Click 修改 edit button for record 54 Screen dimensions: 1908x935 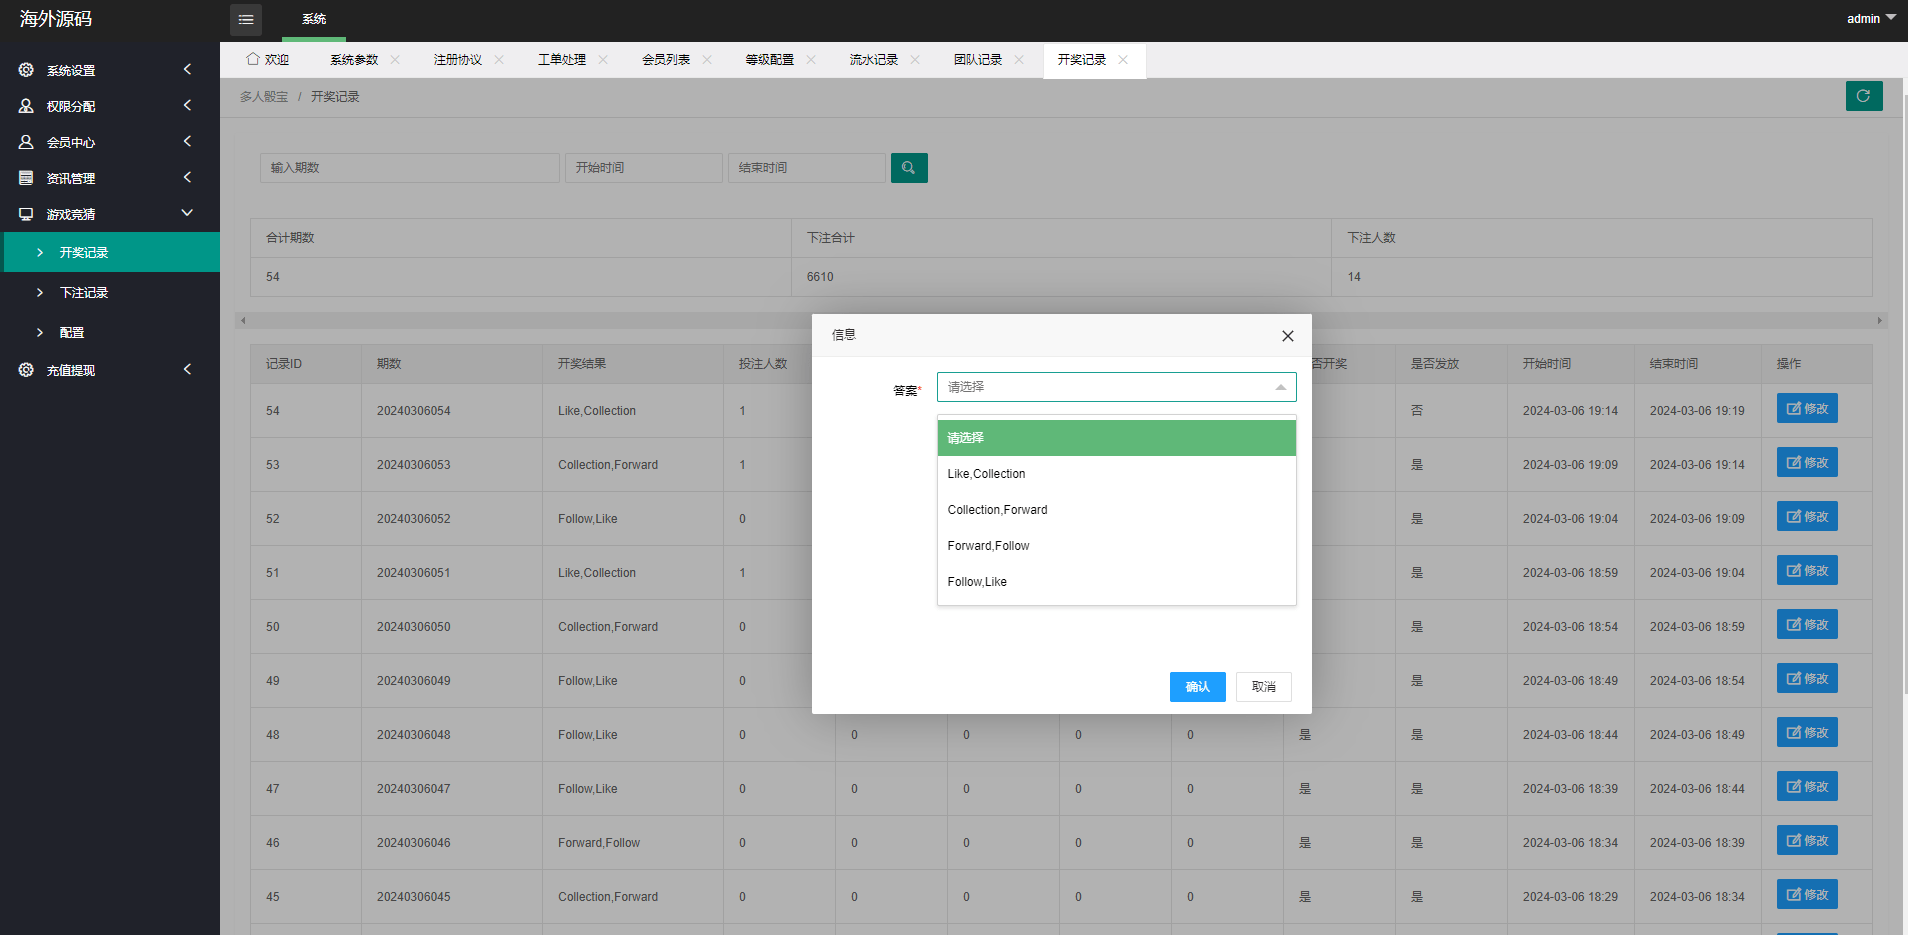[x=1806, y=409]
